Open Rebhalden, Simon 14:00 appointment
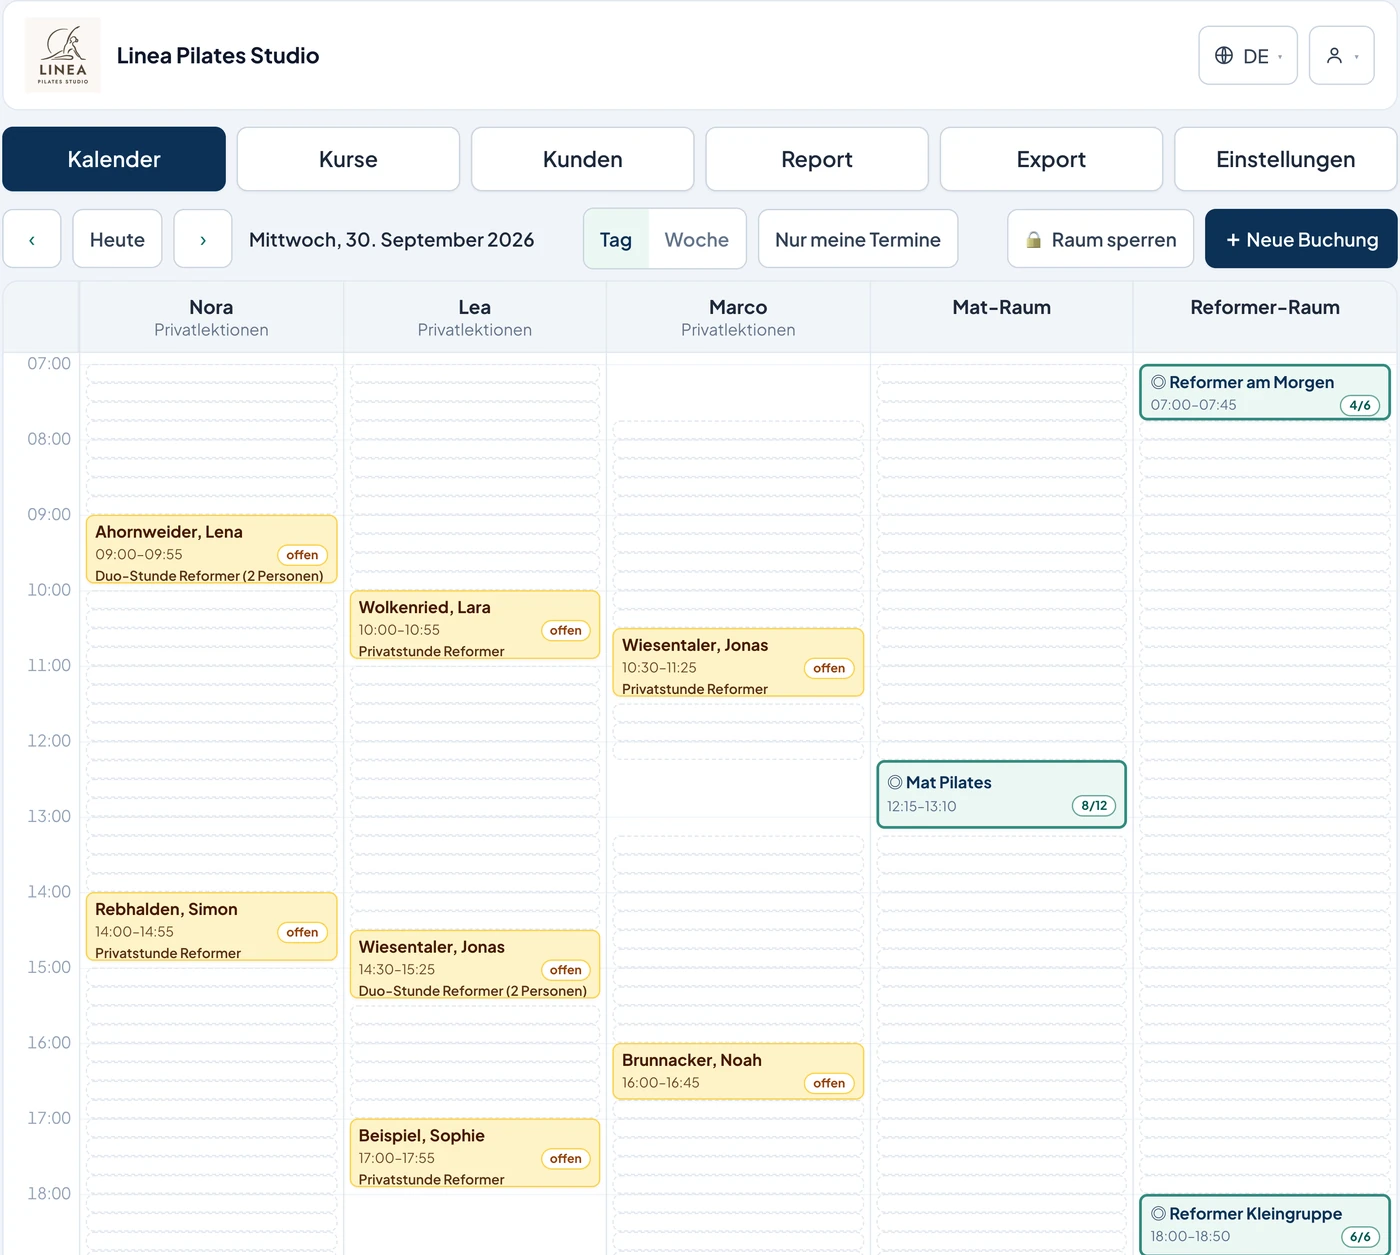The image size is (1400, 1255). [211, 927]
